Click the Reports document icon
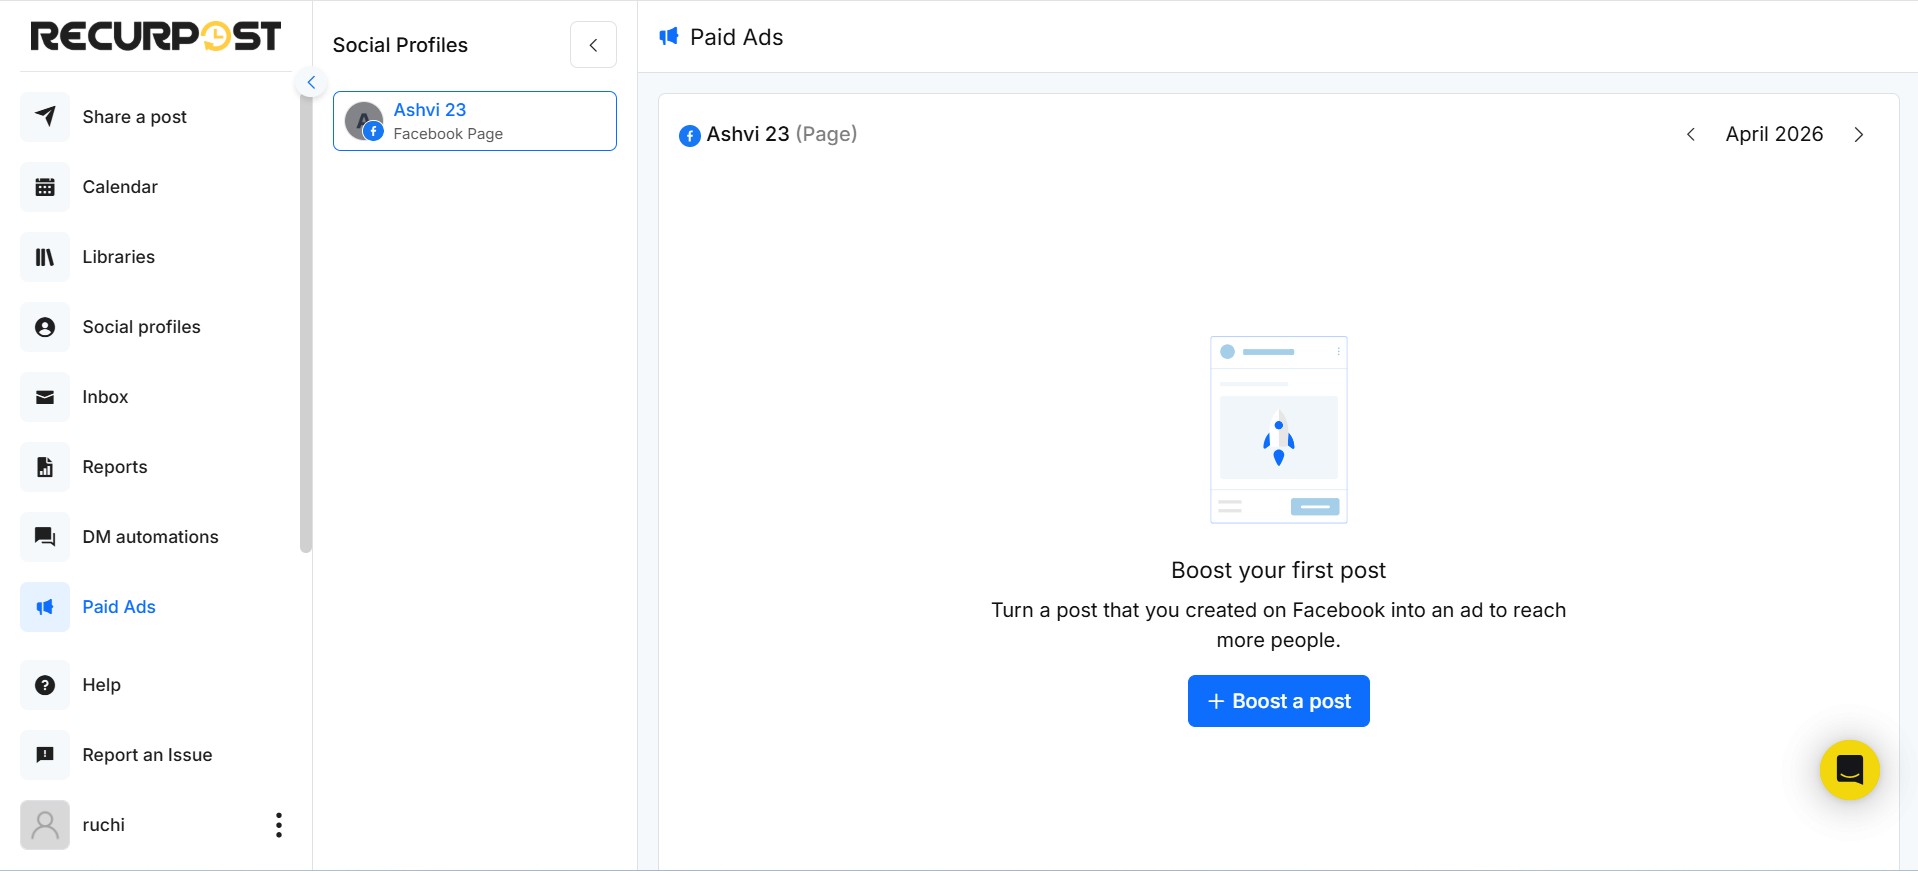This screenshot has height=871, width=1918. 45,467
